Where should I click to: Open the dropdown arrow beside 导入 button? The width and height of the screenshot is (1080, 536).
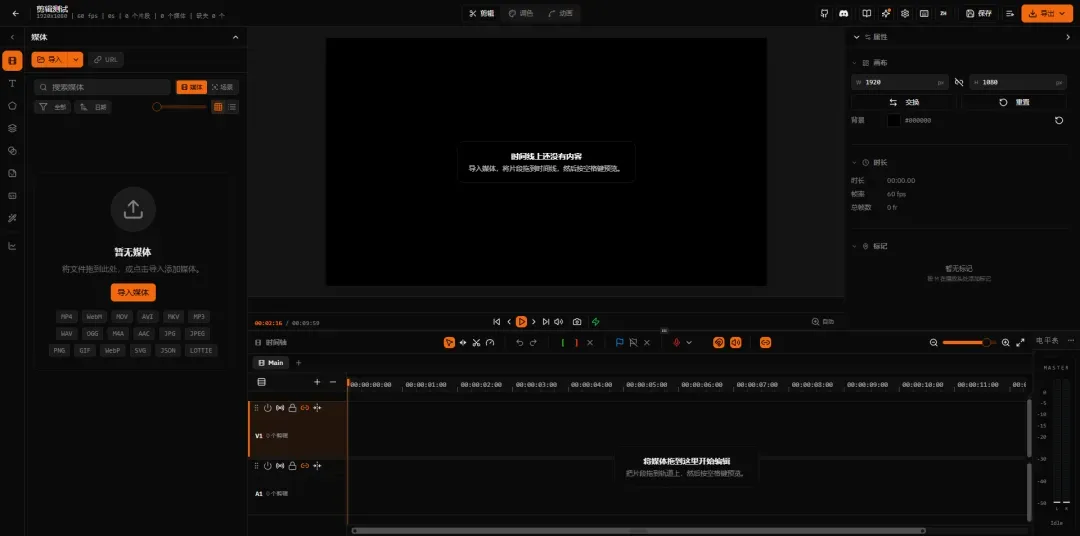[x=76, y=60]
